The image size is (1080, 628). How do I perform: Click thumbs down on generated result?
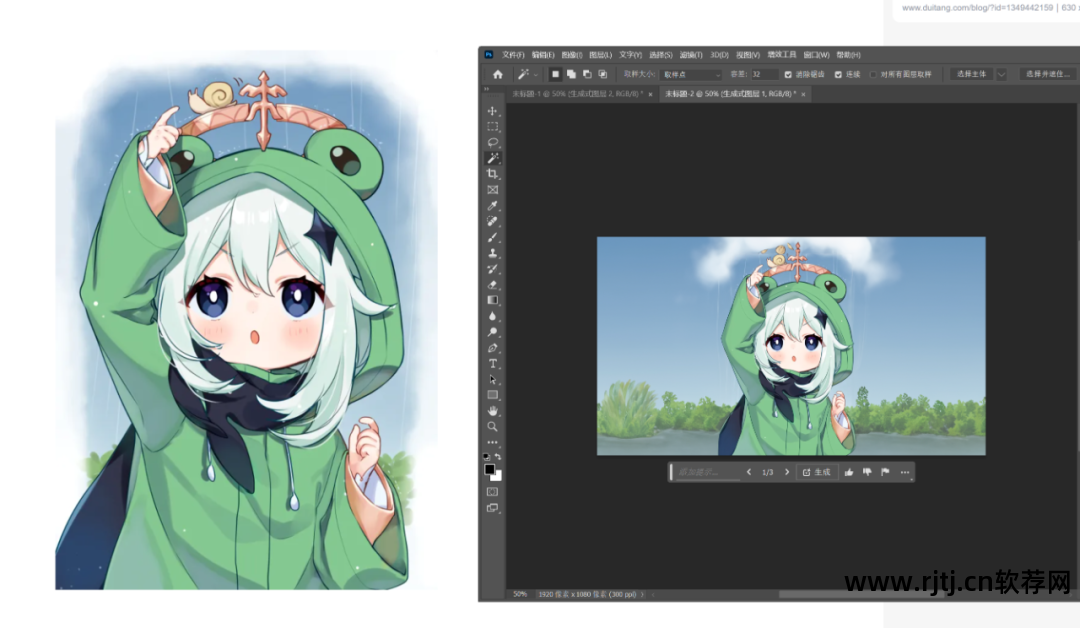pos(867,472)
